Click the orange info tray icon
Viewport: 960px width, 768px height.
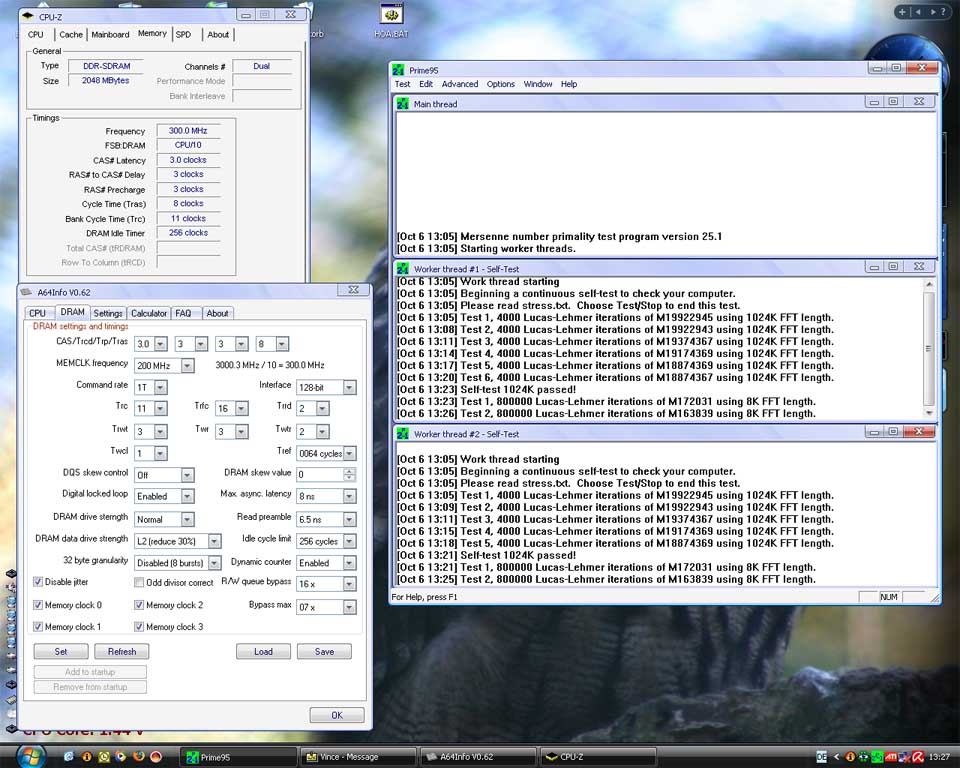pos(850,757)
